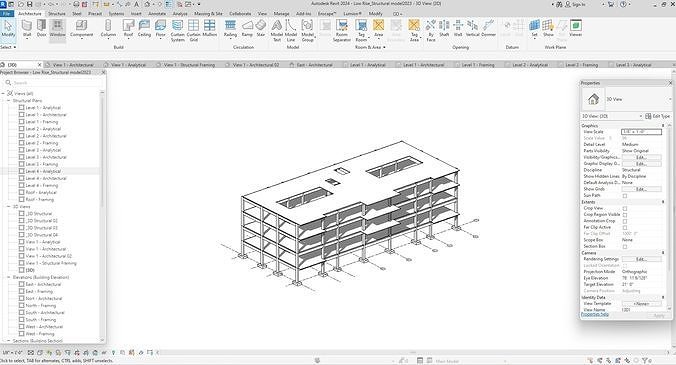This screenshot has height=365, width=676.
Task: Open the Properties help link
Action: [x=595, y=315]
